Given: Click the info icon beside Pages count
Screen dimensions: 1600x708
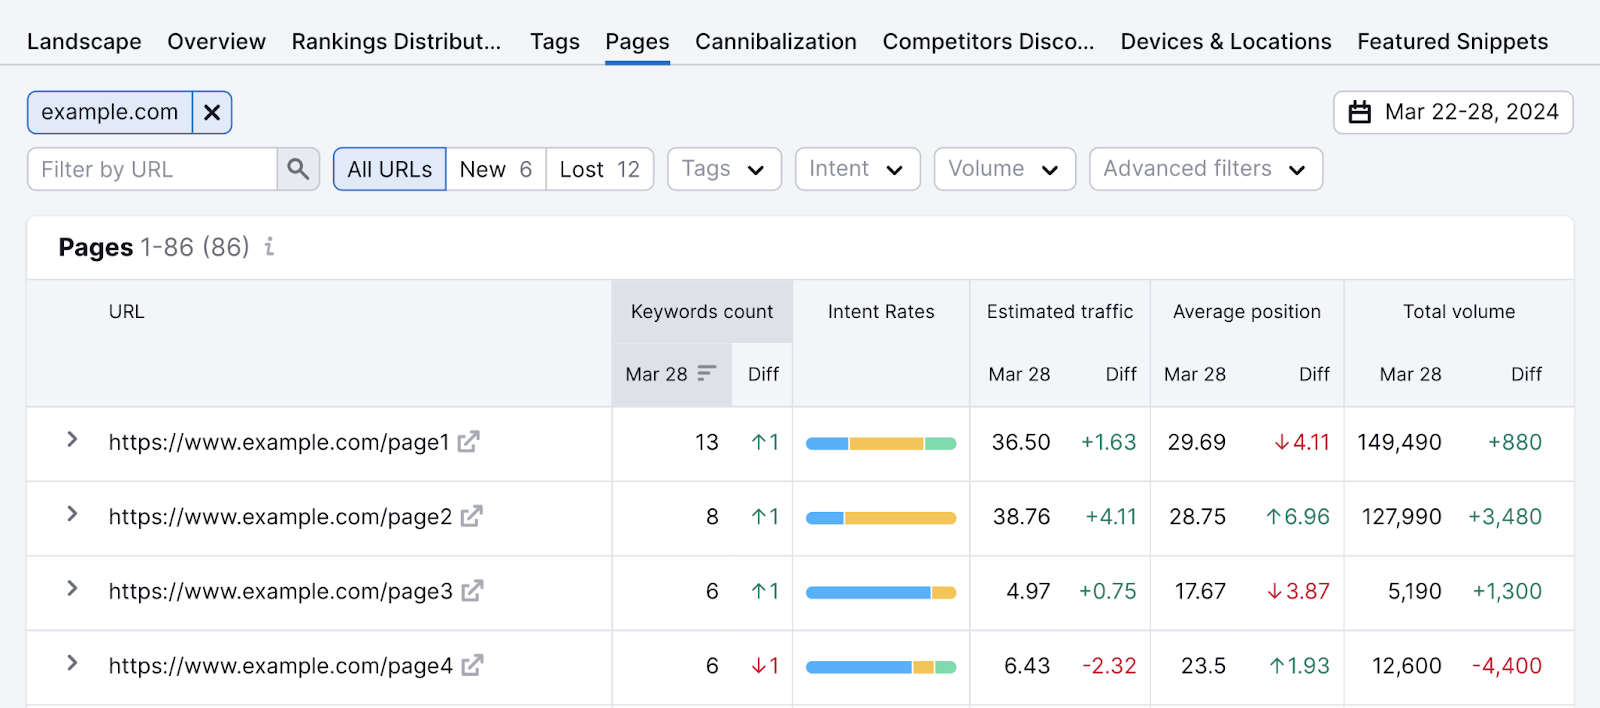Looking at the screenshot, I should point(269,247).
